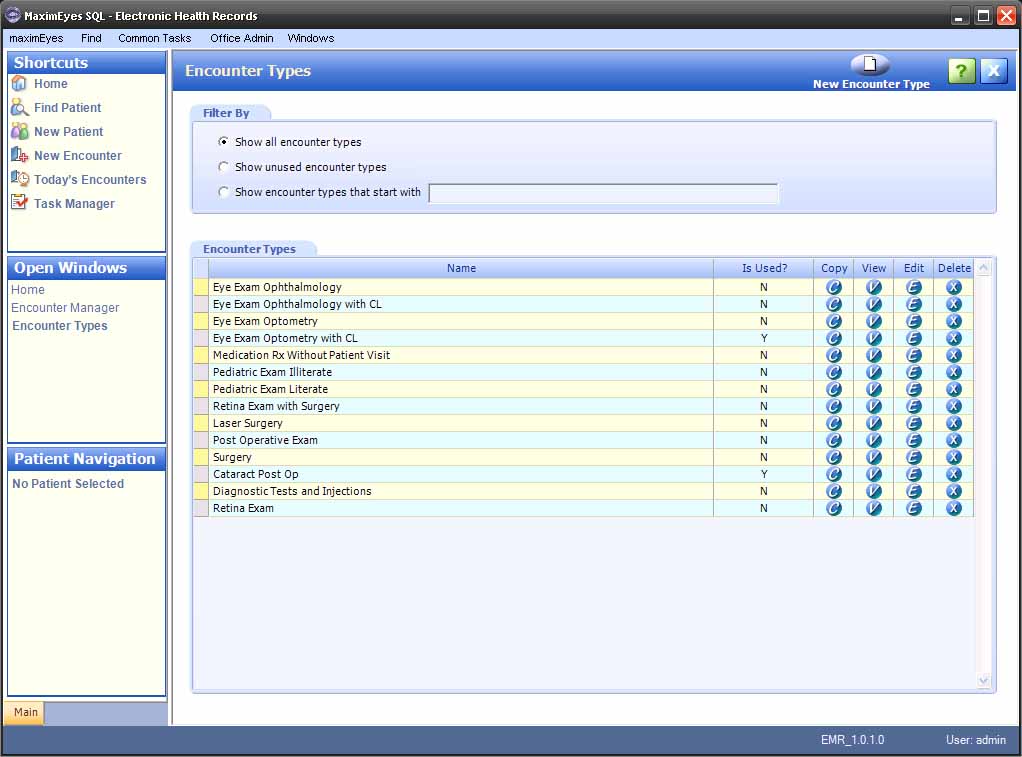Click the New Encounter Type document icon
Viewport: 1022px width, 757px height.
(x=869, y=65)
